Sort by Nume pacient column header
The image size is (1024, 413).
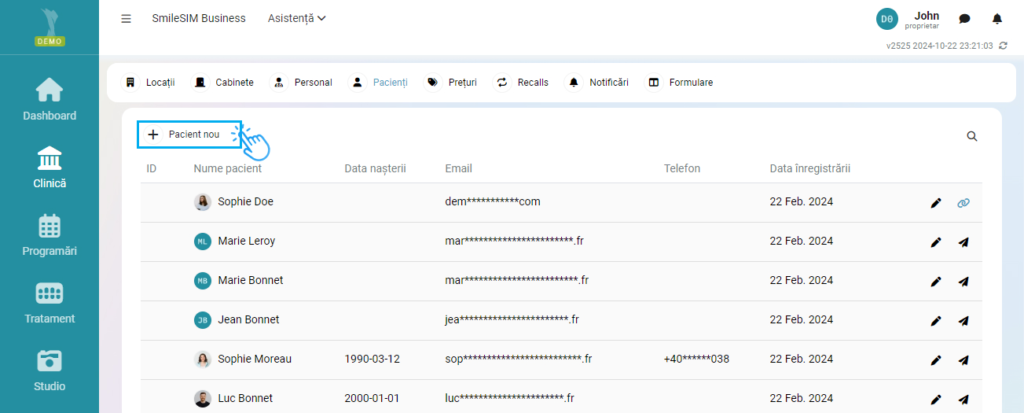227,168
